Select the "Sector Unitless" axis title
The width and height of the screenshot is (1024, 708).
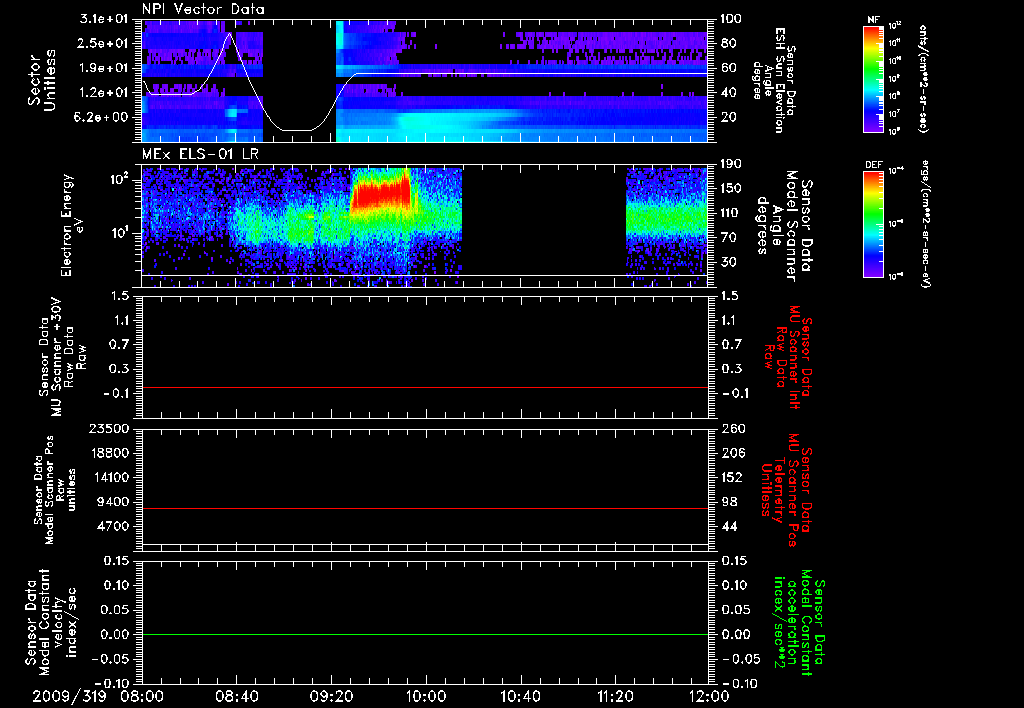[x=41, y=80]
